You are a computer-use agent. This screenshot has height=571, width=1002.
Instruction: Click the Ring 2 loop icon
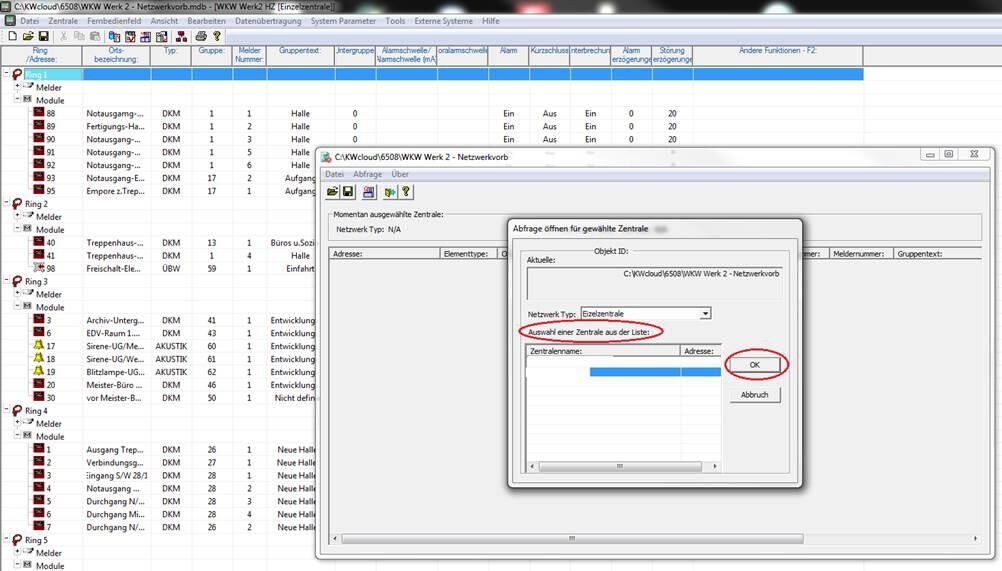17,204
